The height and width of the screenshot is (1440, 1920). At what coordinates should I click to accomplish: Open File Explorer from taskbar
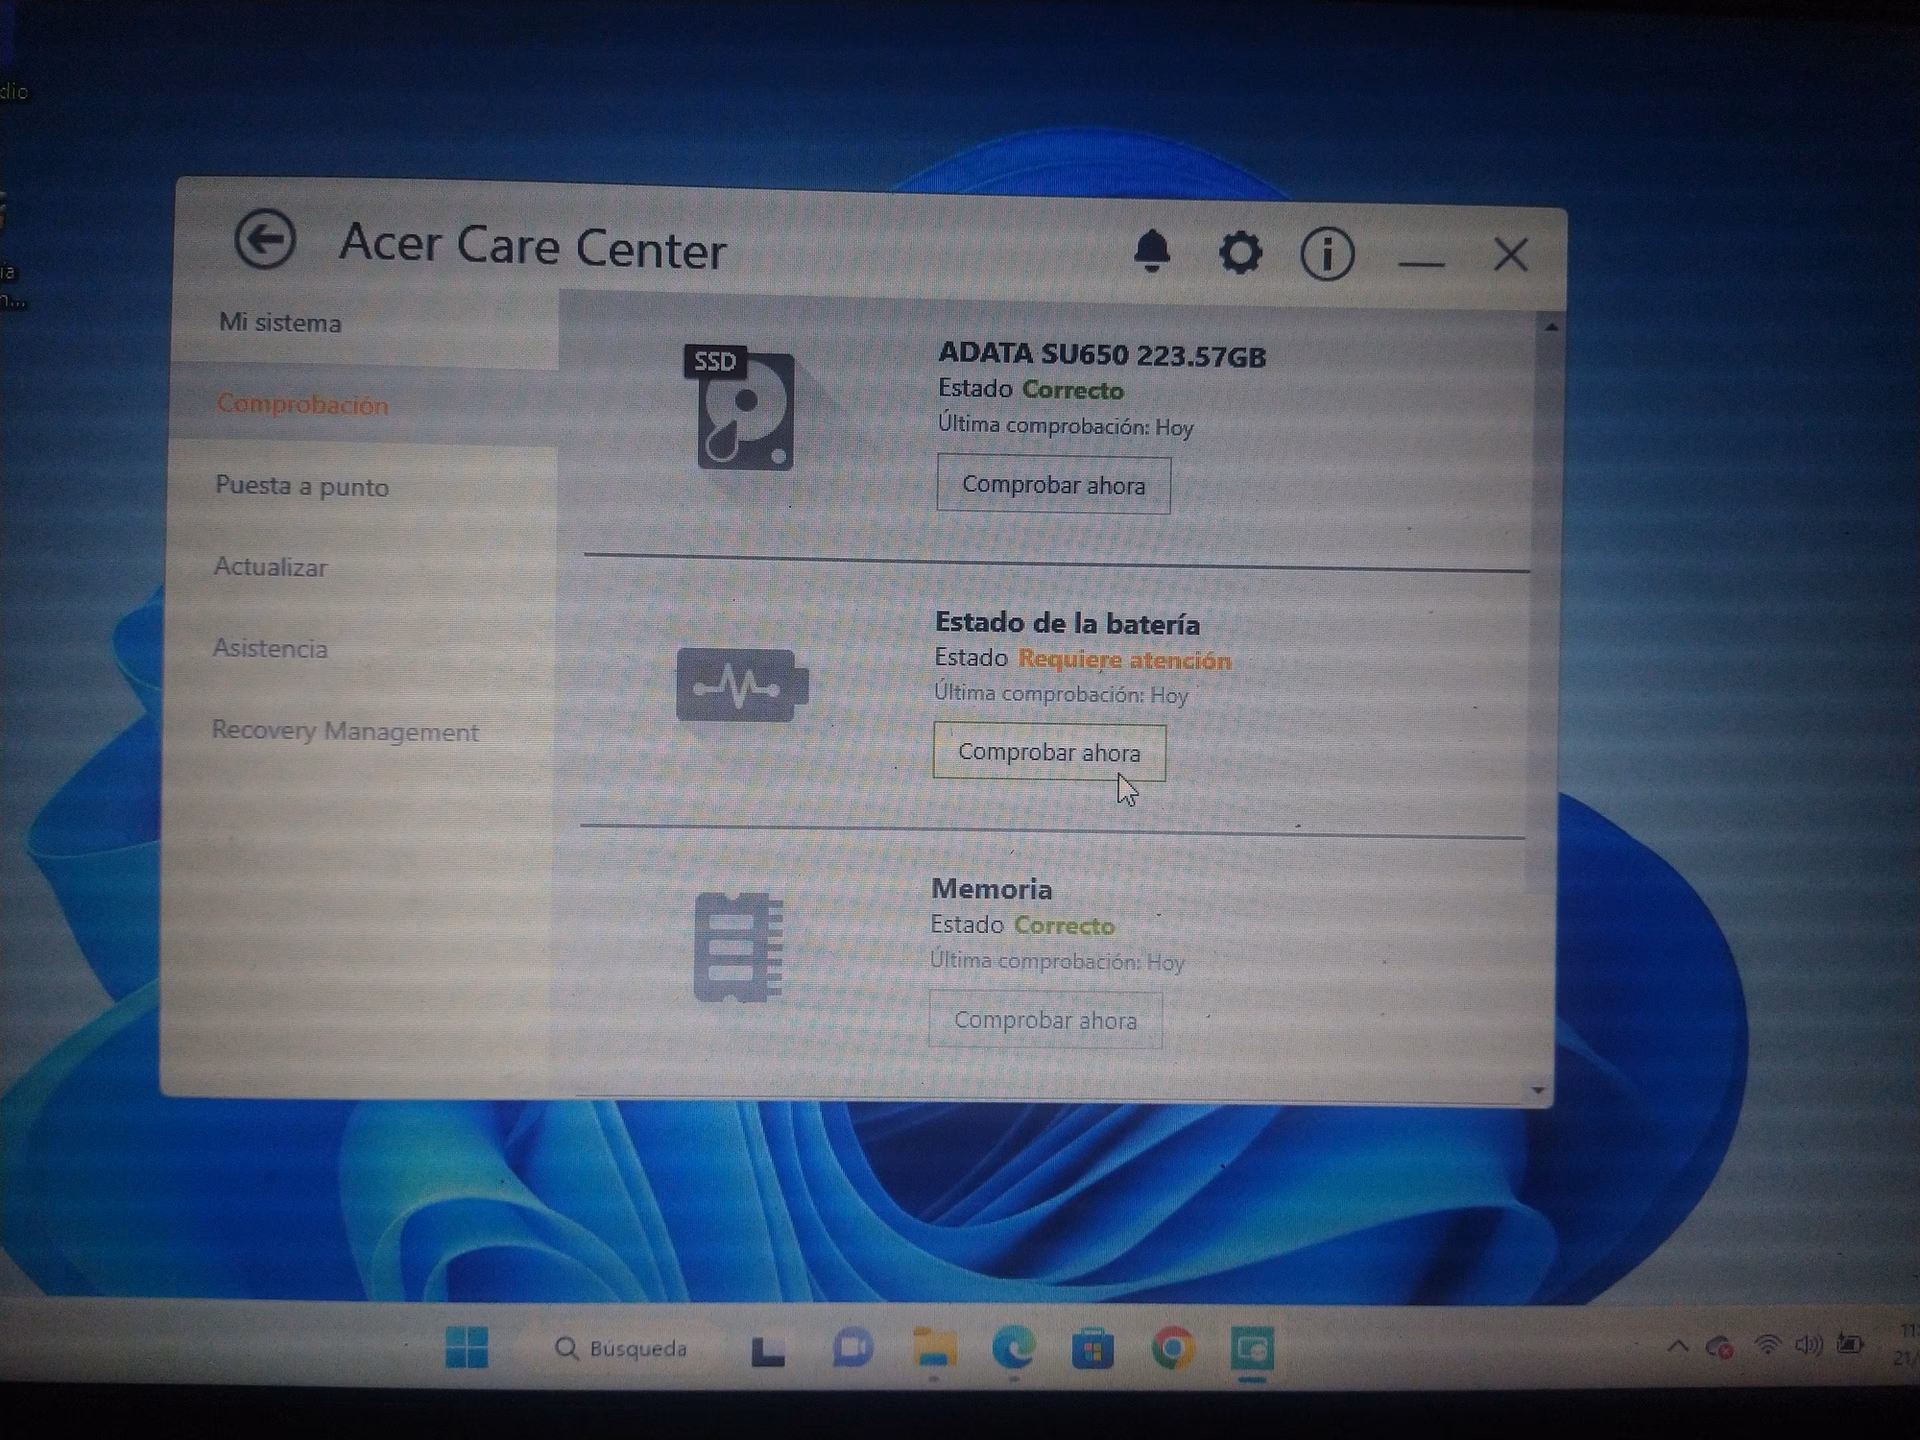click(x=933, y=1349)
